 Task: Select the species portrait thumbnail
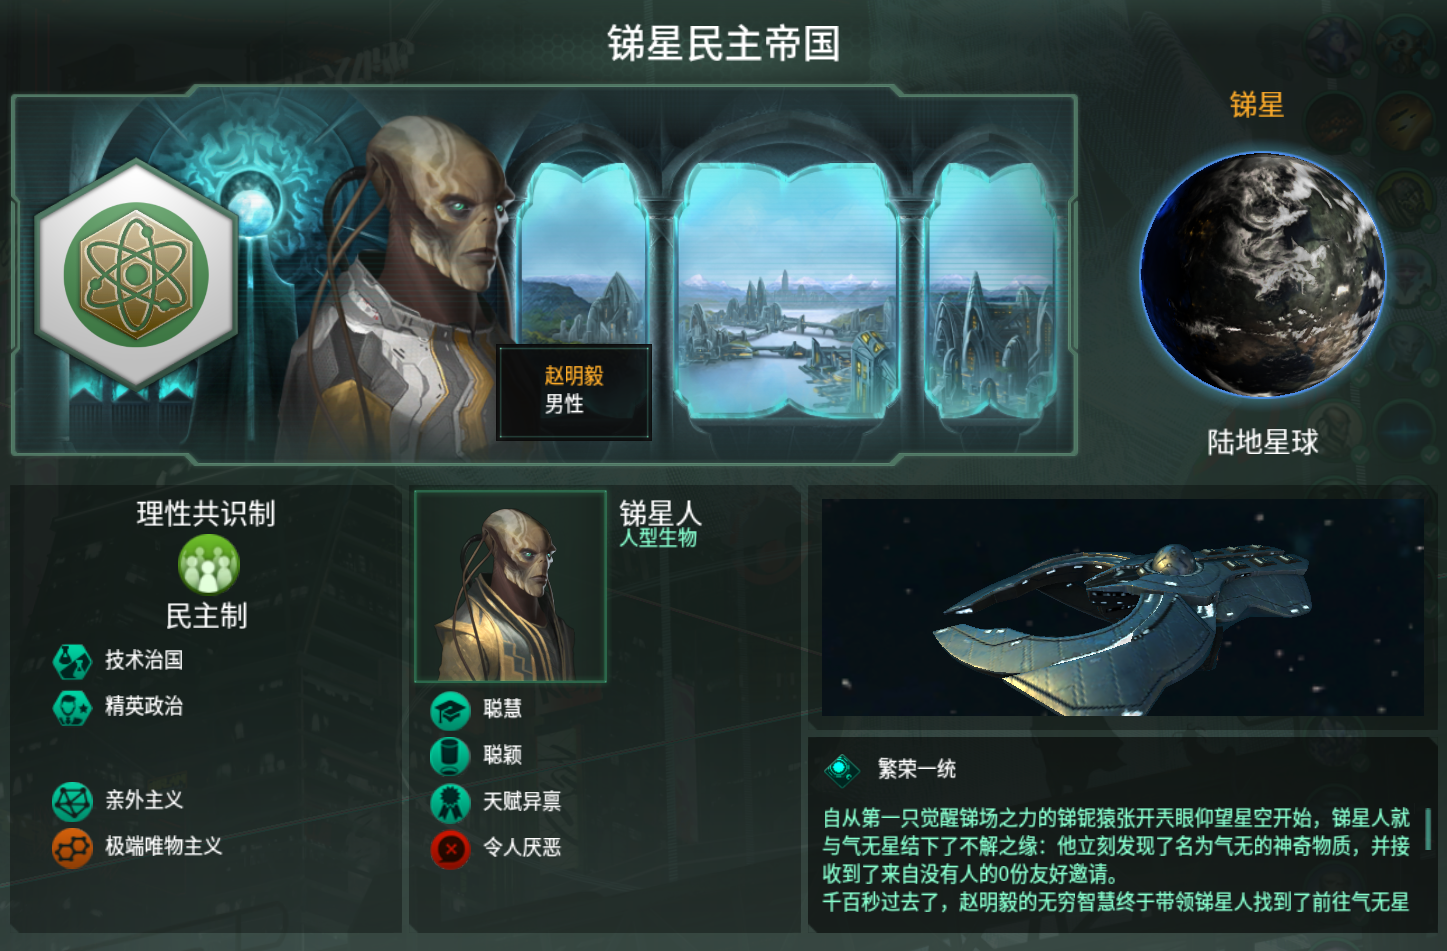[510, 586]
